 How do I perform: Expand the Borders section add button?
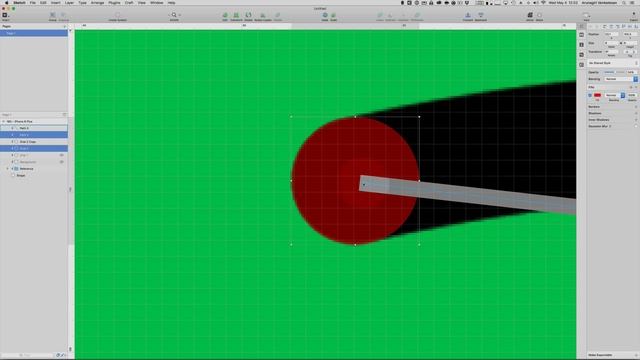point(636,107)
